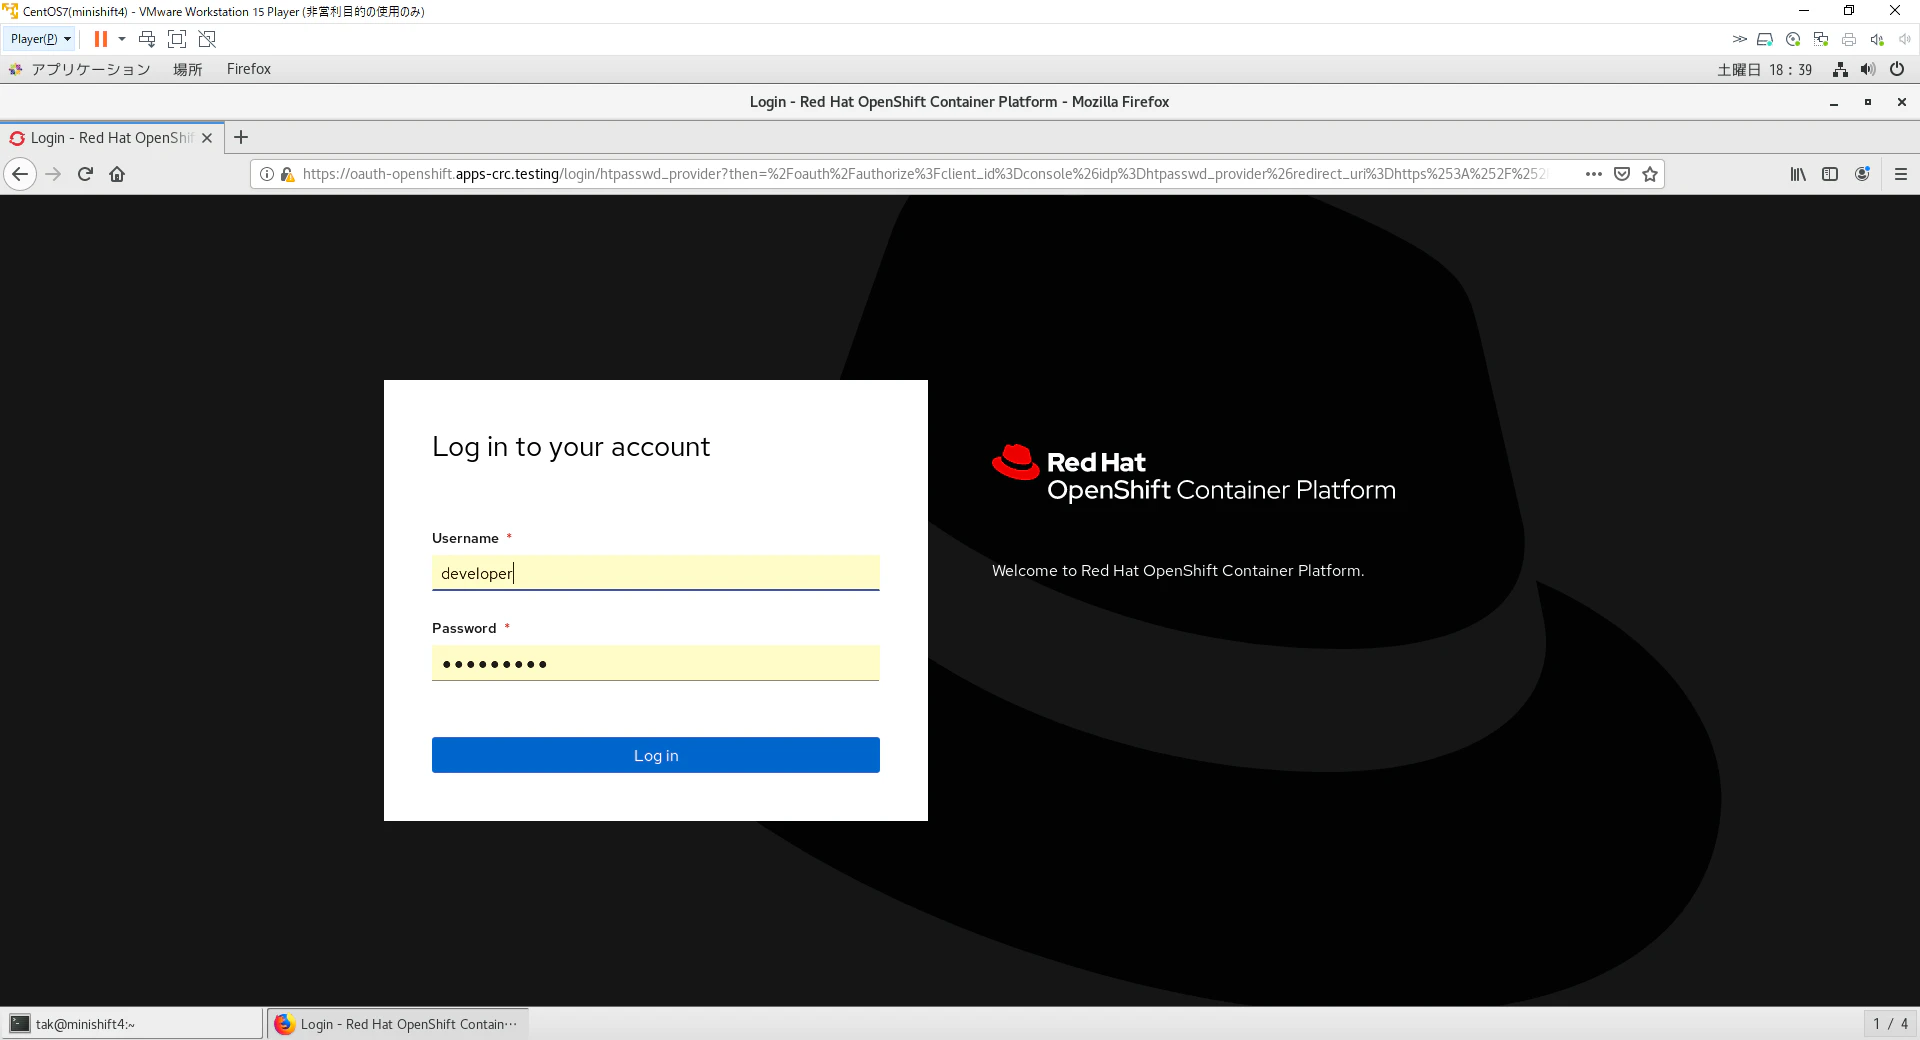The height and width of the screenshot is (1040, 1920).
Task: Open the GNOME power menu icon
Action: tap(1897, 69)
